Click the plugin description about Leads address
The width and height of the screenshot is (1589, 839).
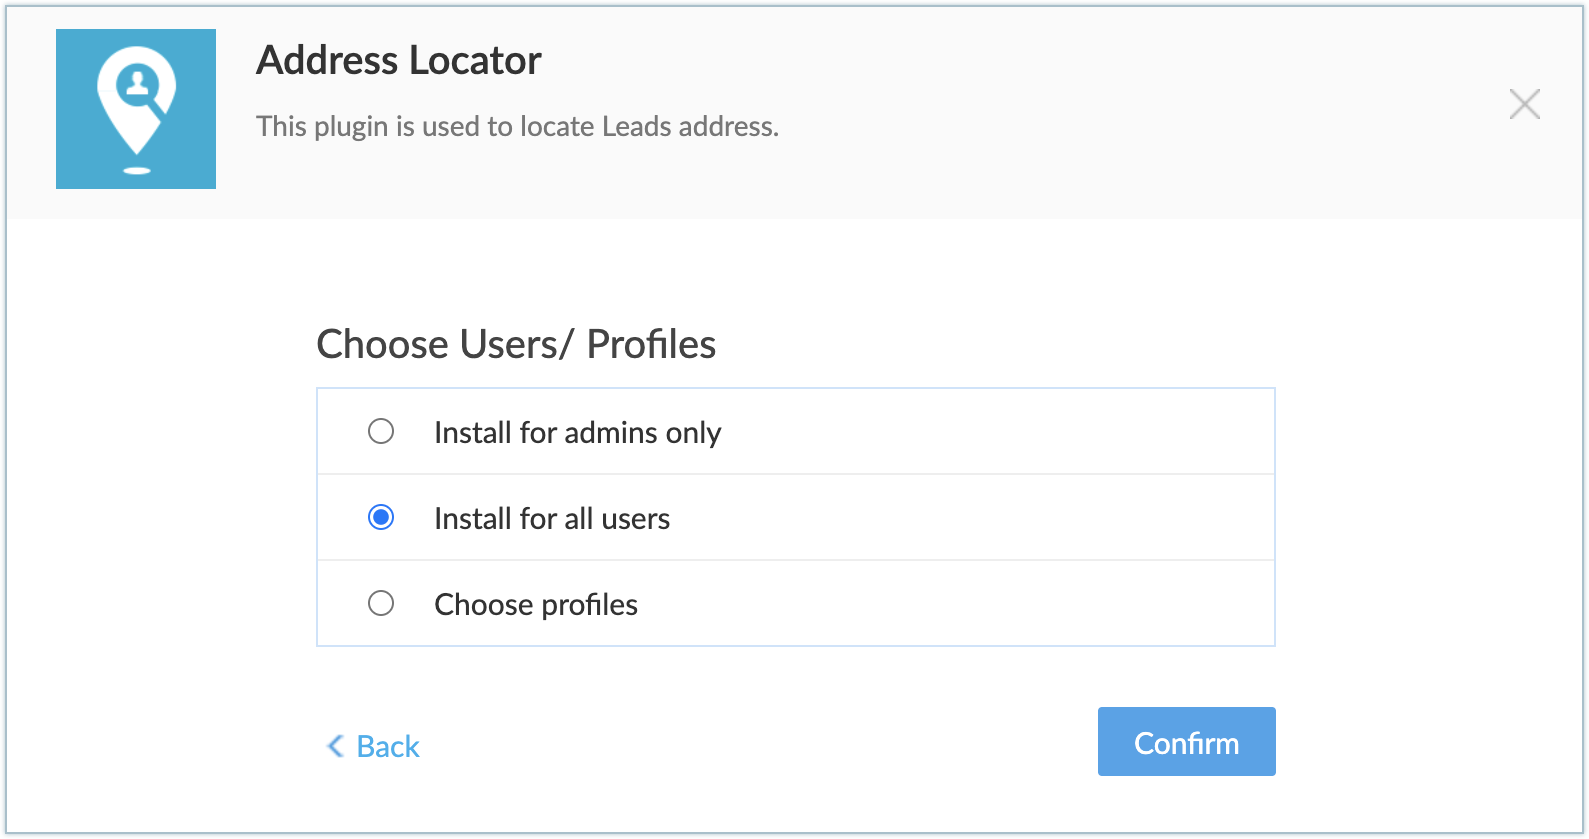(517, 127)
